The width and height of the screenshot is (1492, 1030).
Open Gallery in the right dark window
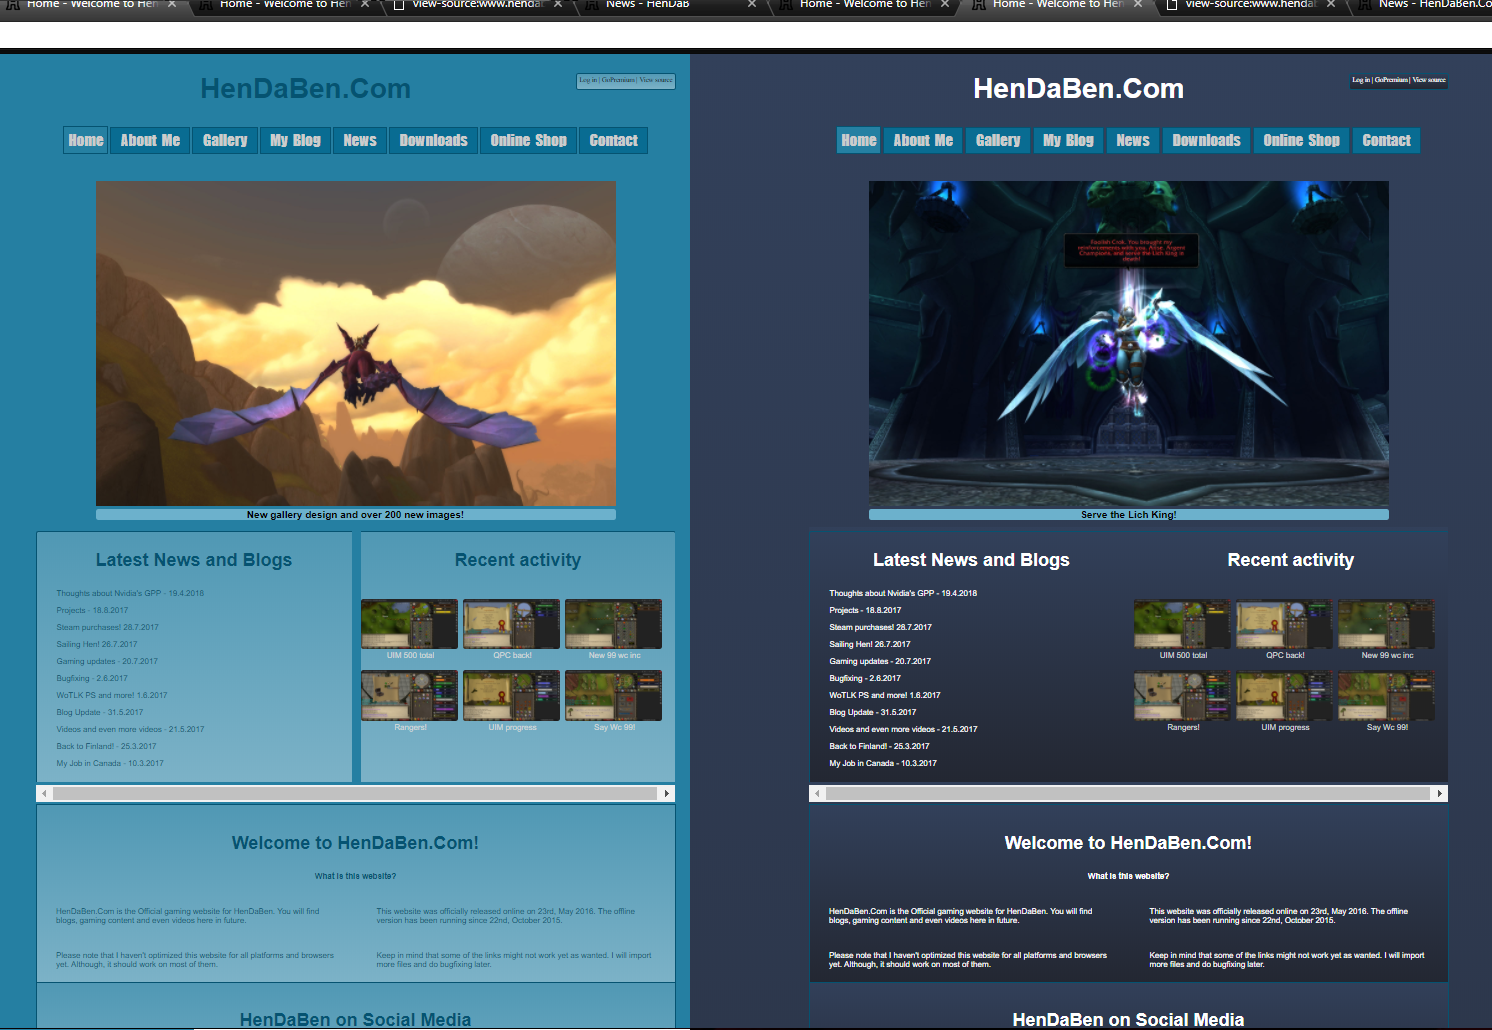tap(998, 141)
